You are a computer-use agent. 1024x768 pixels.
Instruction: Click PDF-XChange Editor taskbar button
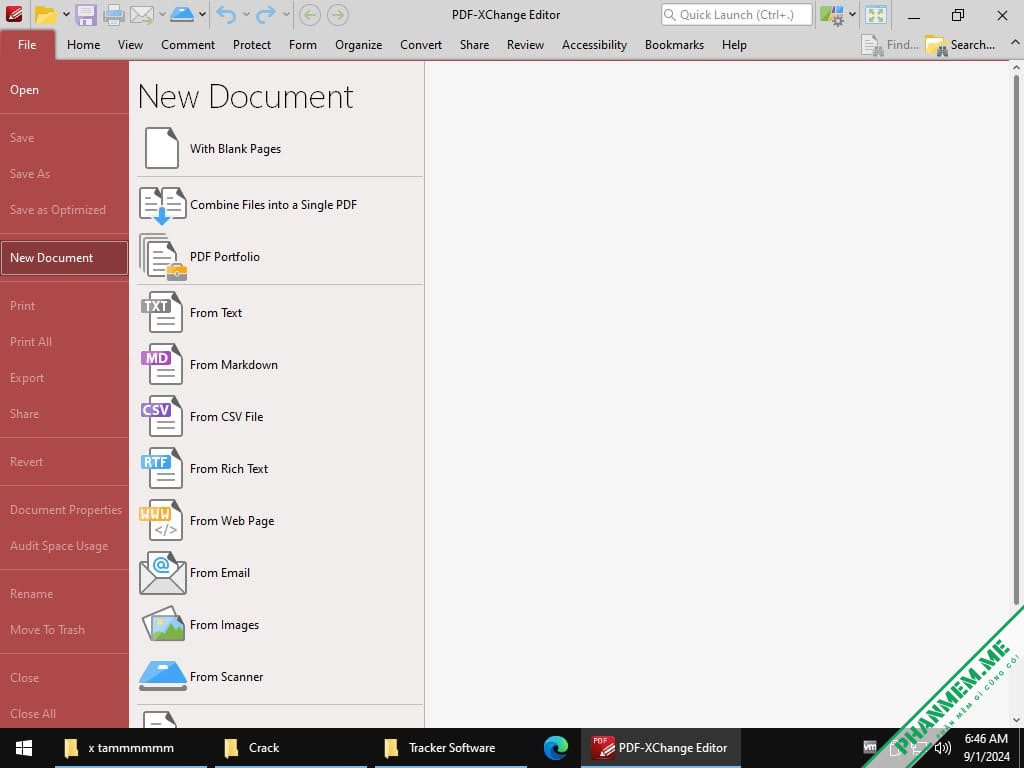coord(661,748)
